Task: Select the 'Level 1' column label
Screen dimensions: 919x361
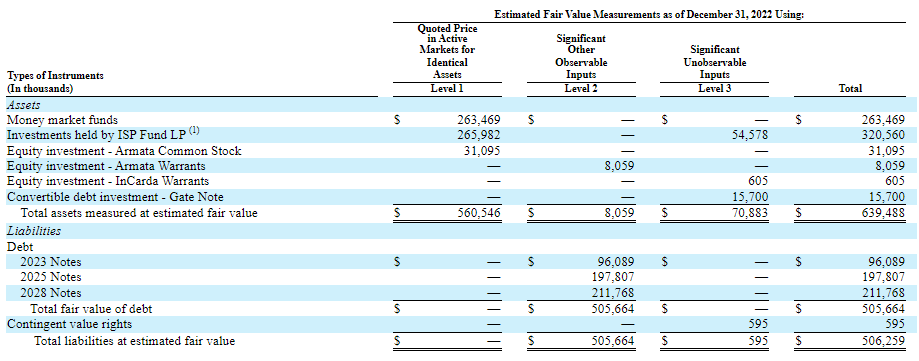Action: pyautogui.click(x=447, y=88)
